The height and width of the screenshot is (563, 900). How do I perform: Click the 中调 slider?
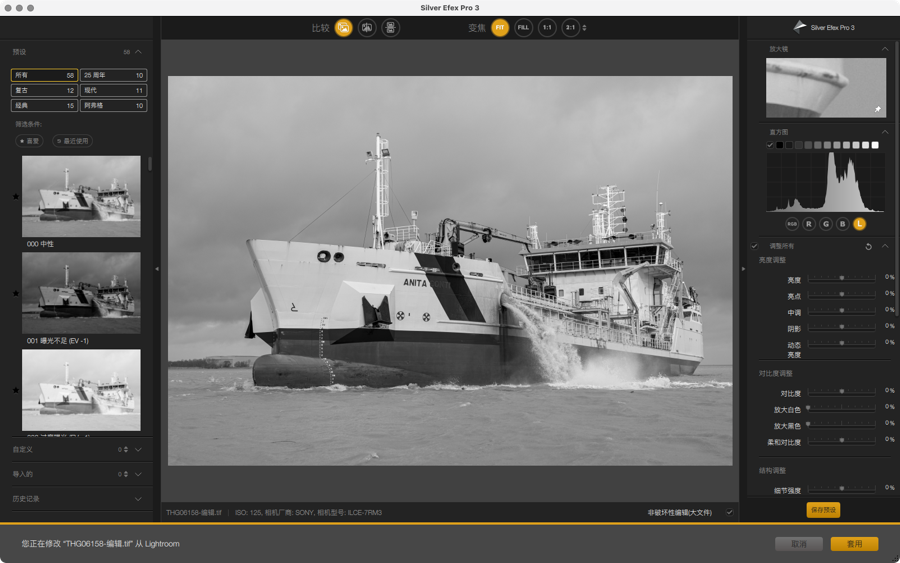click(x=841, y=310)
